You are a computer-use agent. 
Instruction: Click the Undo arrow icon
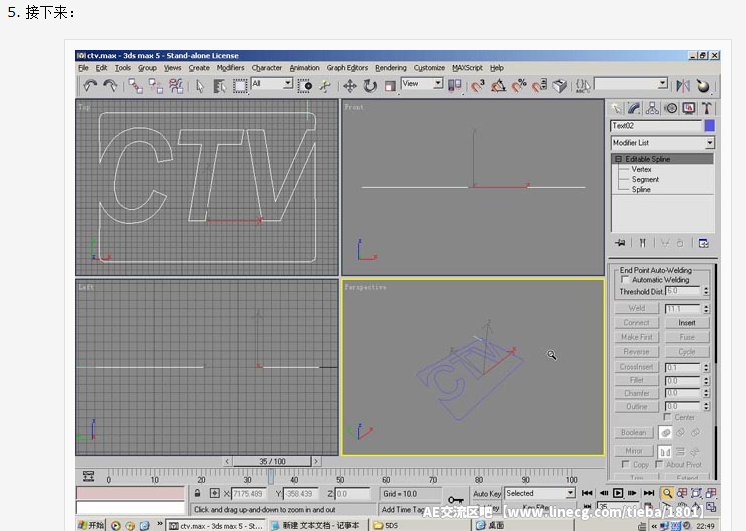90,86
